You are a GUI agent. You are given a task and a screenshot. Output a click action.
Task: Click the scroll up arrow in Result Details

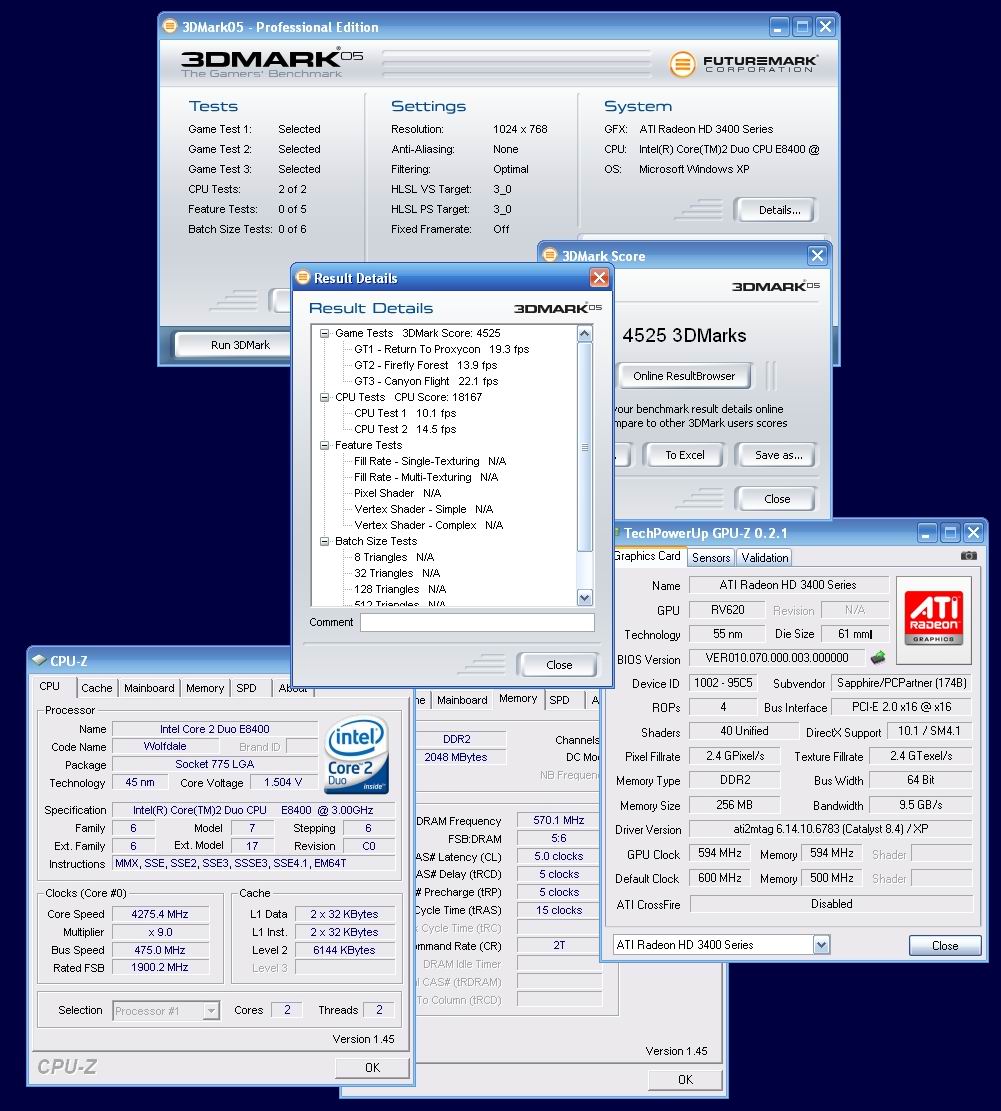point(584,334)
